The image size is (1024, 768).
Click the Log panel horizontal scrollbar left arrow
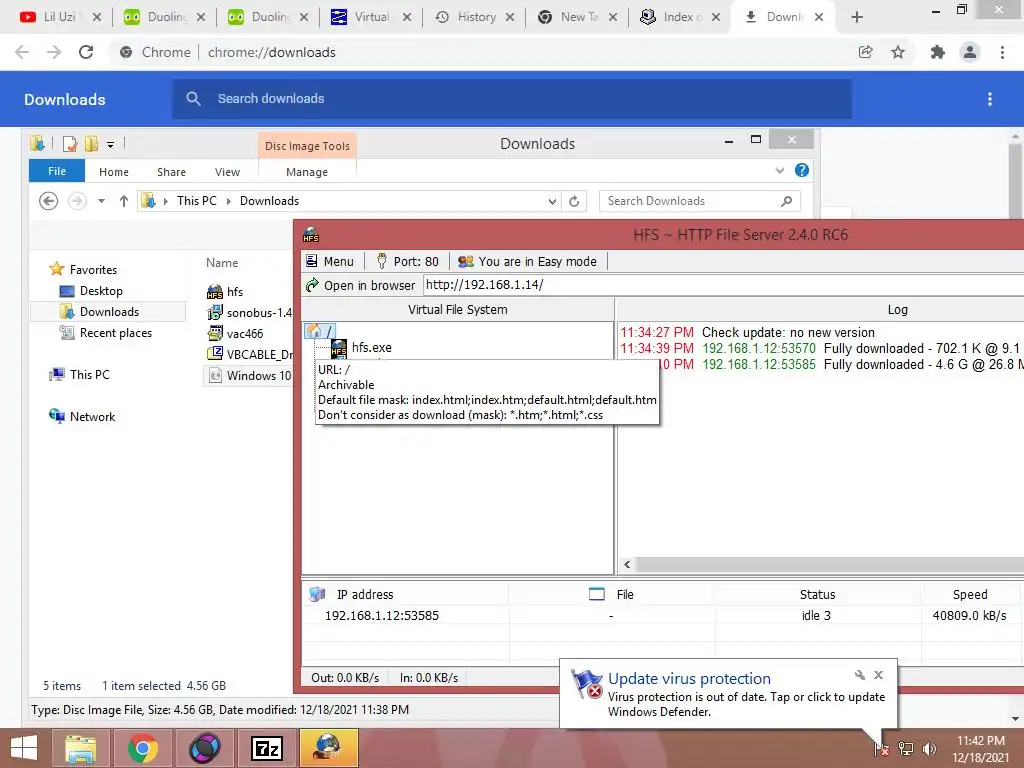(x=627, y=565)
